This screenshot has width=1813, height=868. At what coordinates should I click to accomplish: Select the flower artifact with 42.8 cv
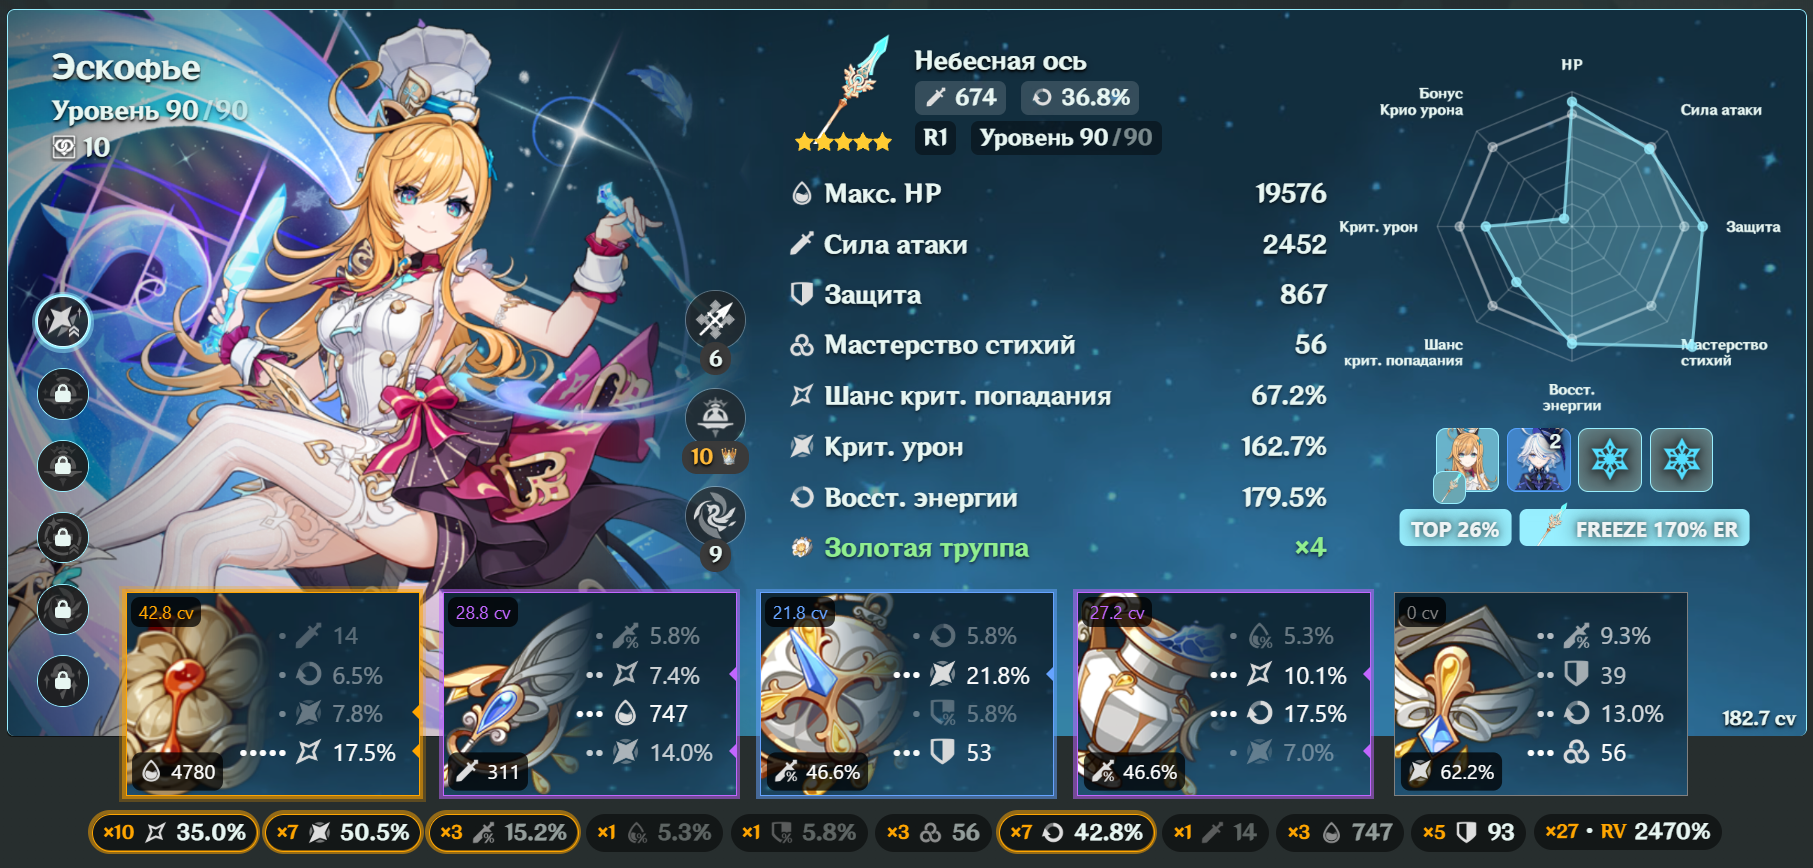(x=273, y=695)
